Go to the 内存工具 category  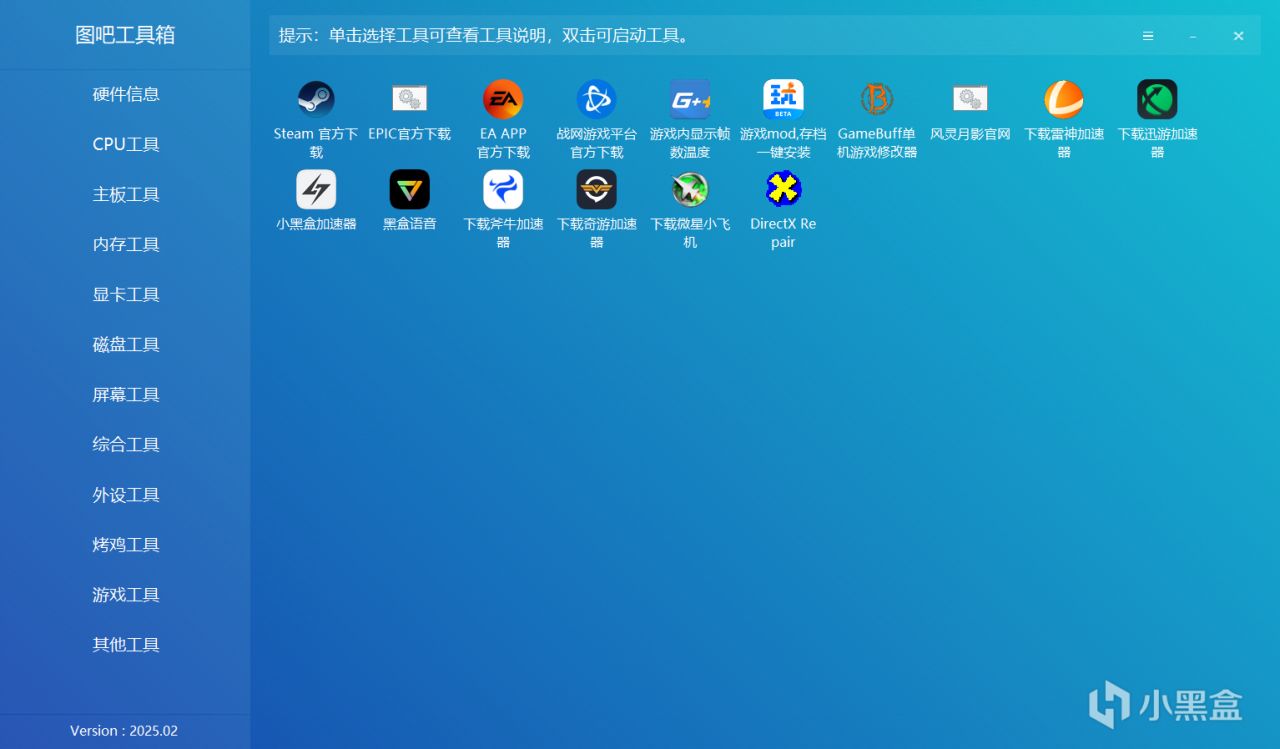tap(126, 244)
